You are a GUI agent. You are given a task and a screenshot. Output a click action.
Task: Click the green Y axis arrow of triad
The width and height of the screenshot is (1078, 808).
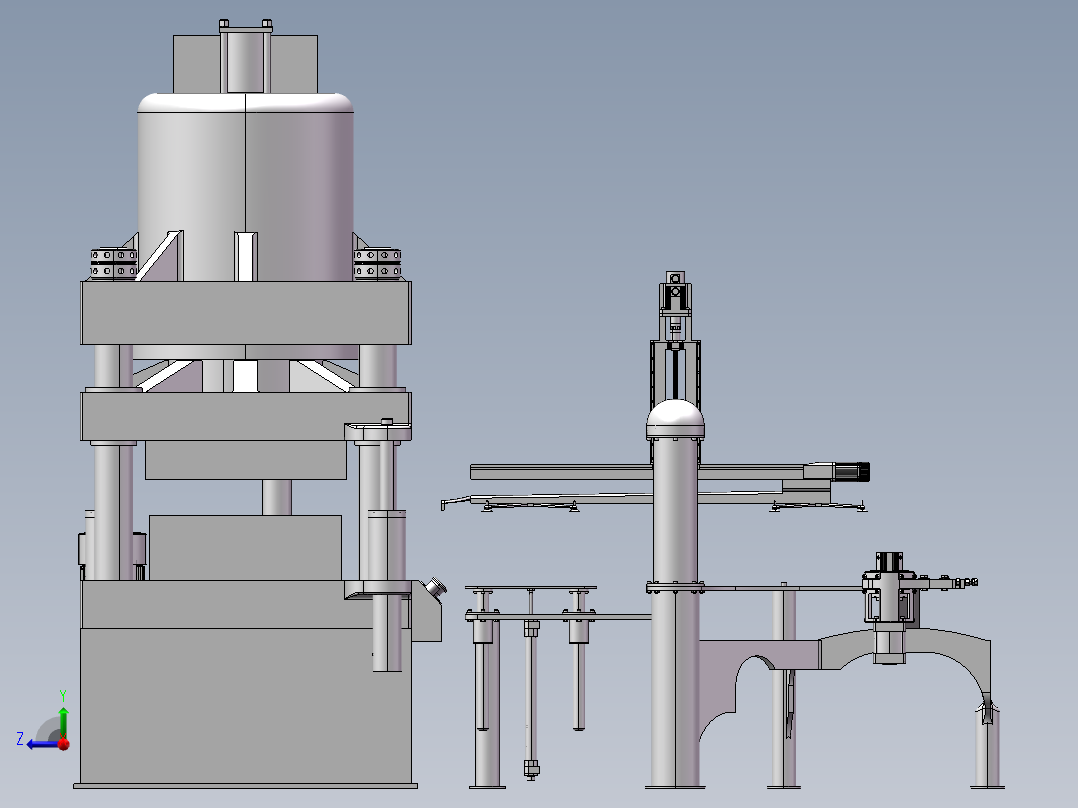pos(63,722)
